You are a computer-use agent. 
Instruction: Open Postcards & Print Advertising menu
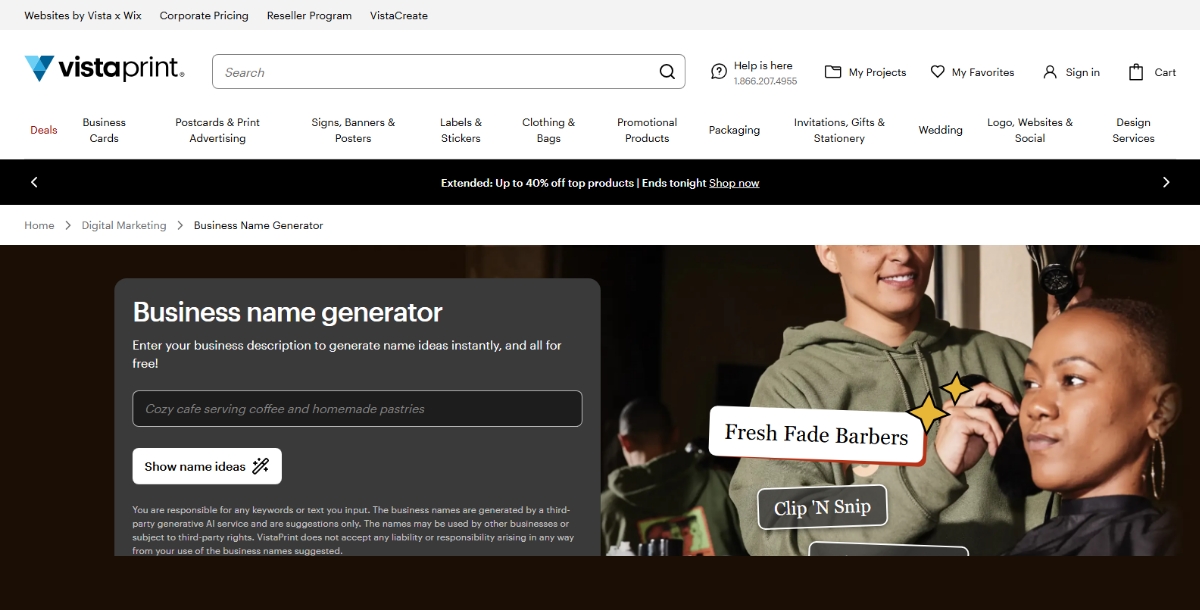point(217,130)
